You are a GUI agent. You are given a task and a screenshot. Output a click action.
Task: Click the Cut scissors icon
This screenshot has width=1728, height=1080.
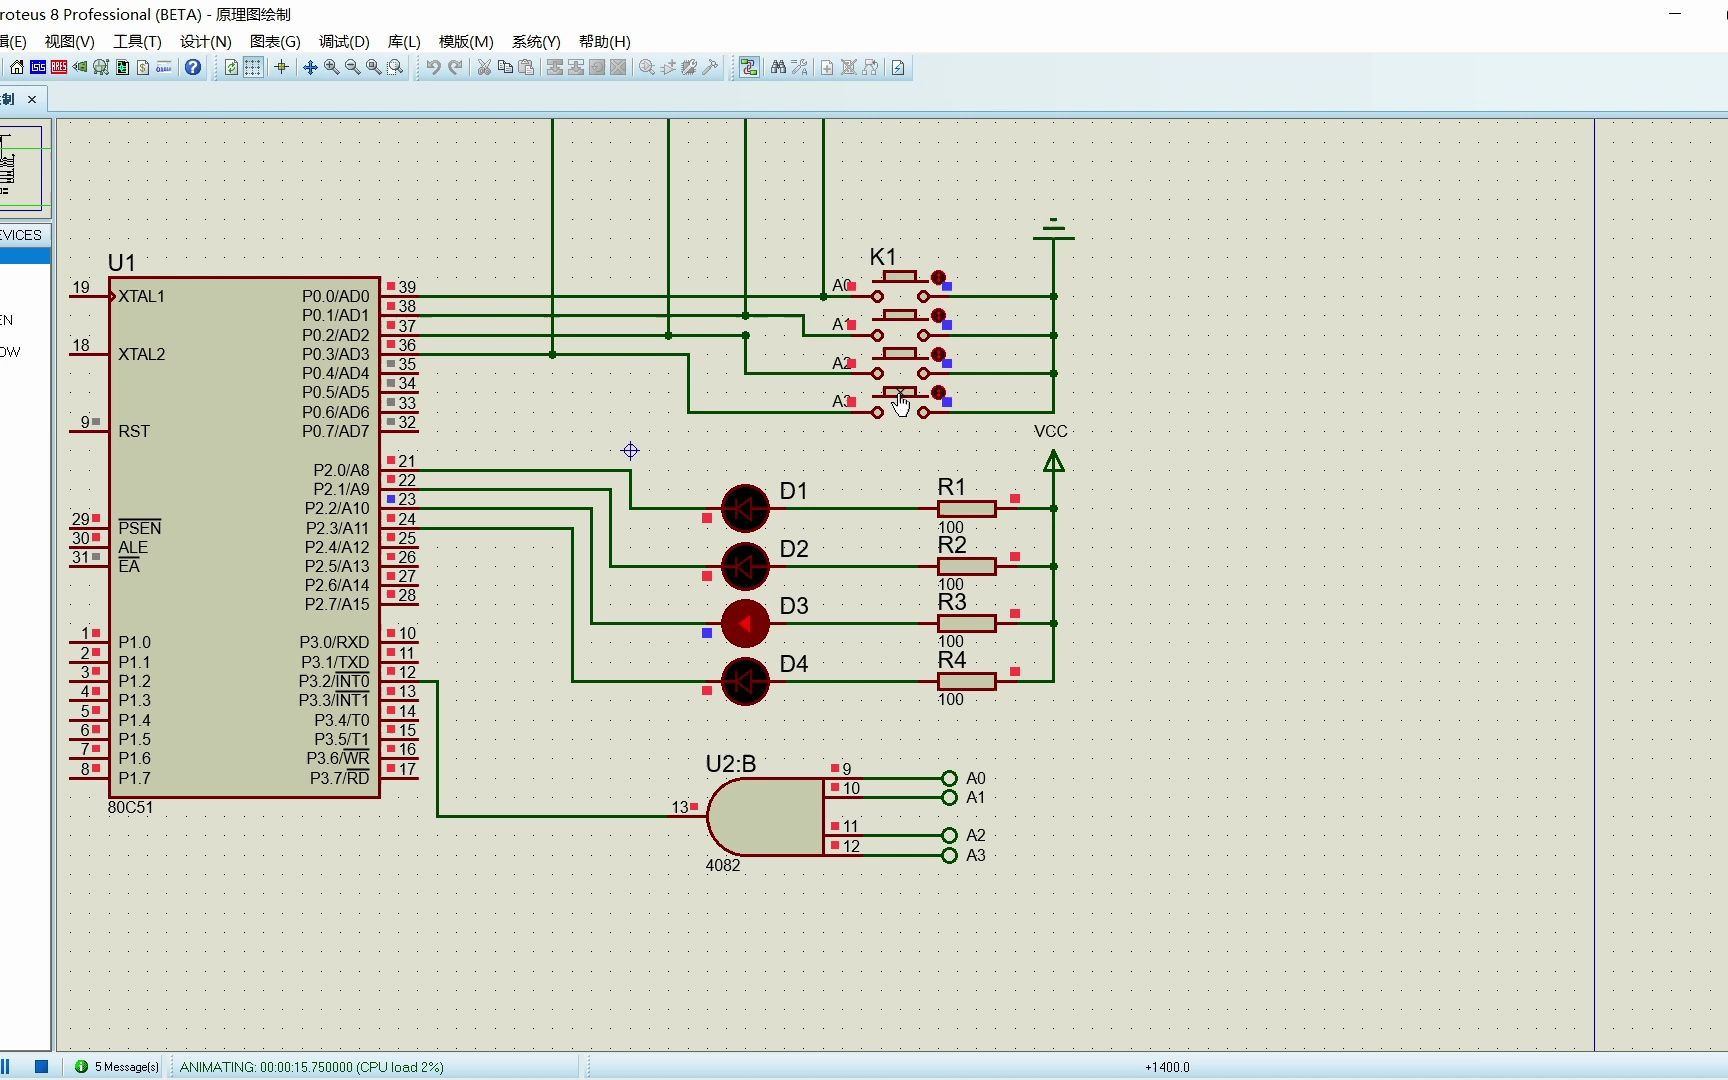[x=484, y=67]
